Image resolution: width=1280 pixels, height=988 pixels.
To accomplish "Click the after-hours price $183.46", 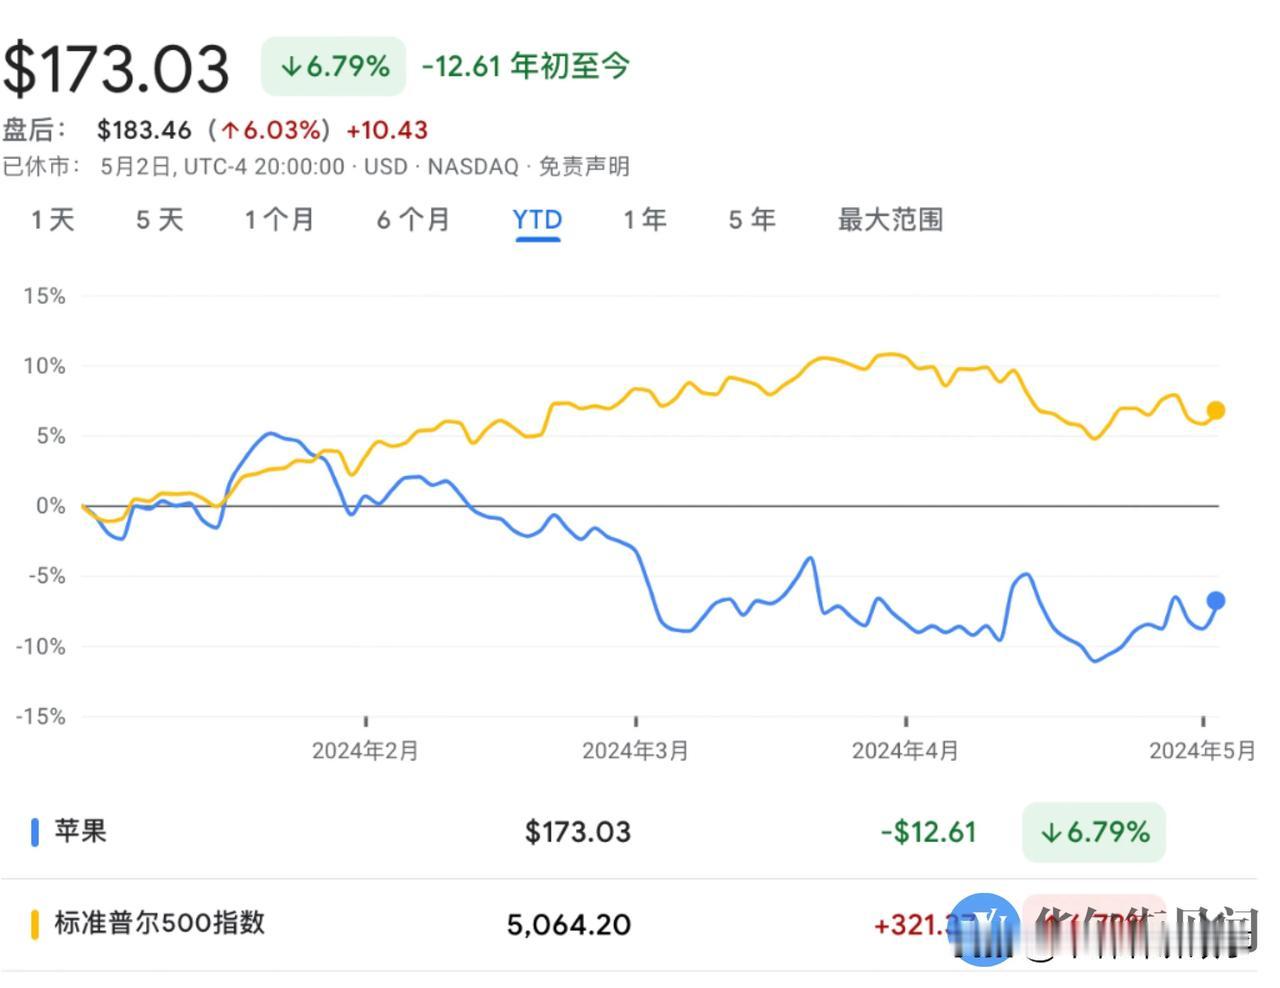I will click(x=144, y=130).
